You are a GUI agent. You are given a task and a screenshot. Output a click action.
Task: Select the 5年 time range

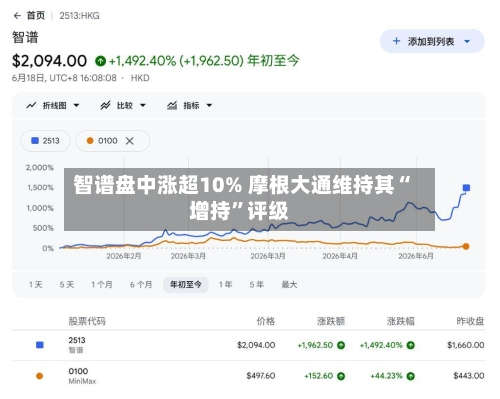[x=257, y=285]
